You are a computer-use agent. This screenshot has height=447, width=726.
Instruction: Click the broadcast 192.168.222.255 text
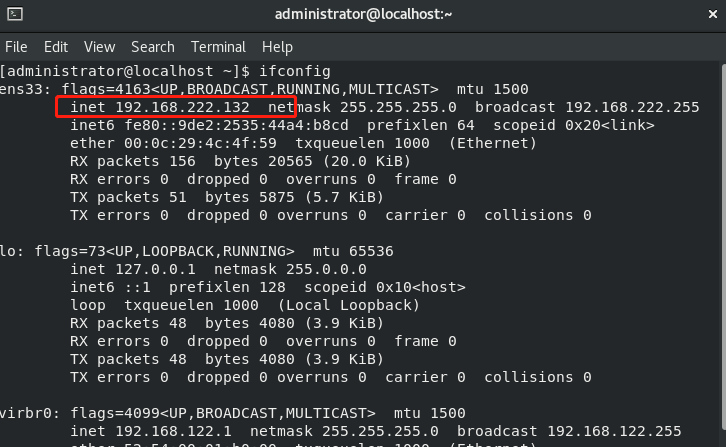[587, 107]
